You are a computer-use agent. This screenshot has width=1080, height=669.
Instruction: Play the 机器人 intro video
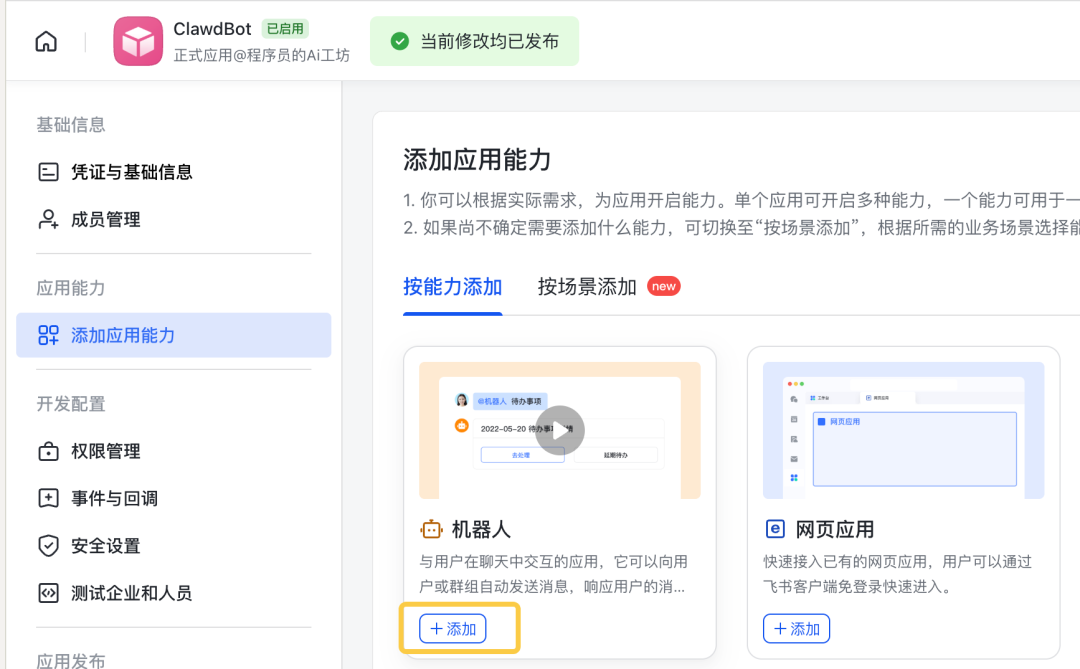(559, 430)
